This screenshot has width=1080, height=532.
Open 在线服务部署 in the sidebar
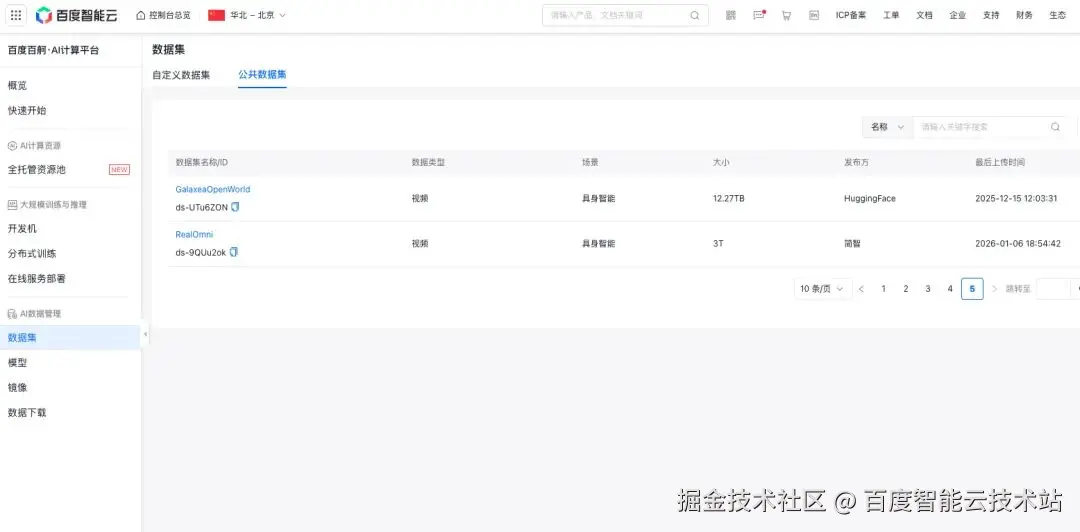pos(37,278)
